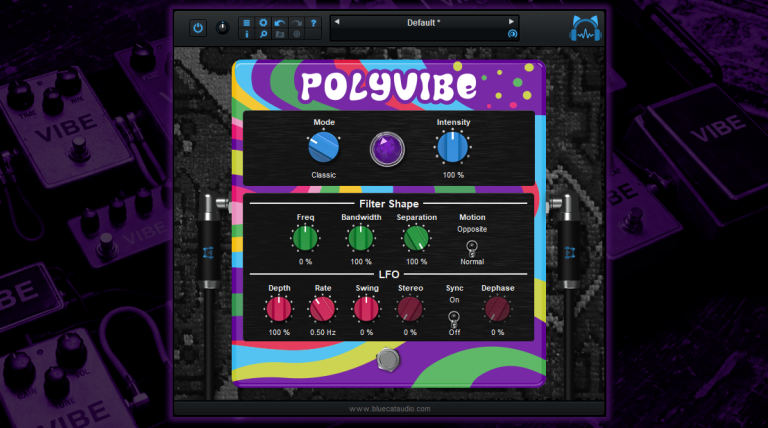Viewport: 768px width, 428px height.
Task: Click the green Separation knob
Action: click(416, 238)
